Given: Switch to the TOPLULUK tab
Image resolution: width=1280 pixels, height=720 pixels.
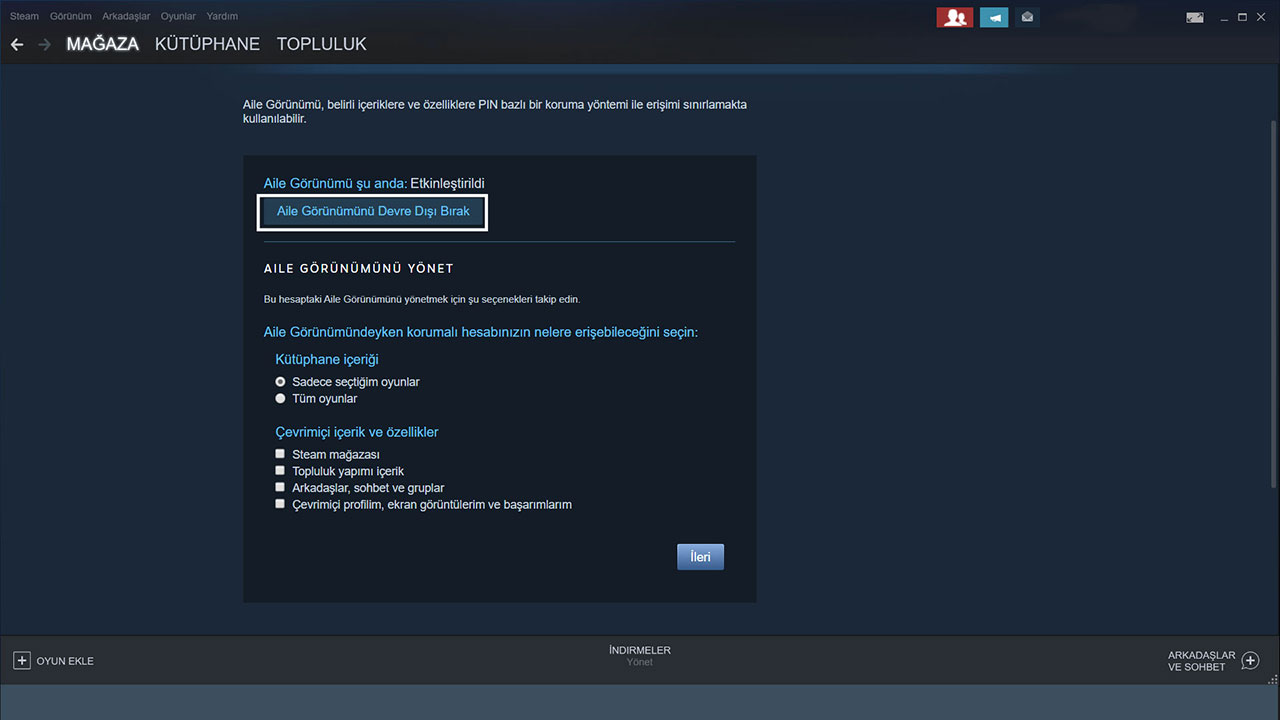Looking at the screenshot, I should point(321,44).
